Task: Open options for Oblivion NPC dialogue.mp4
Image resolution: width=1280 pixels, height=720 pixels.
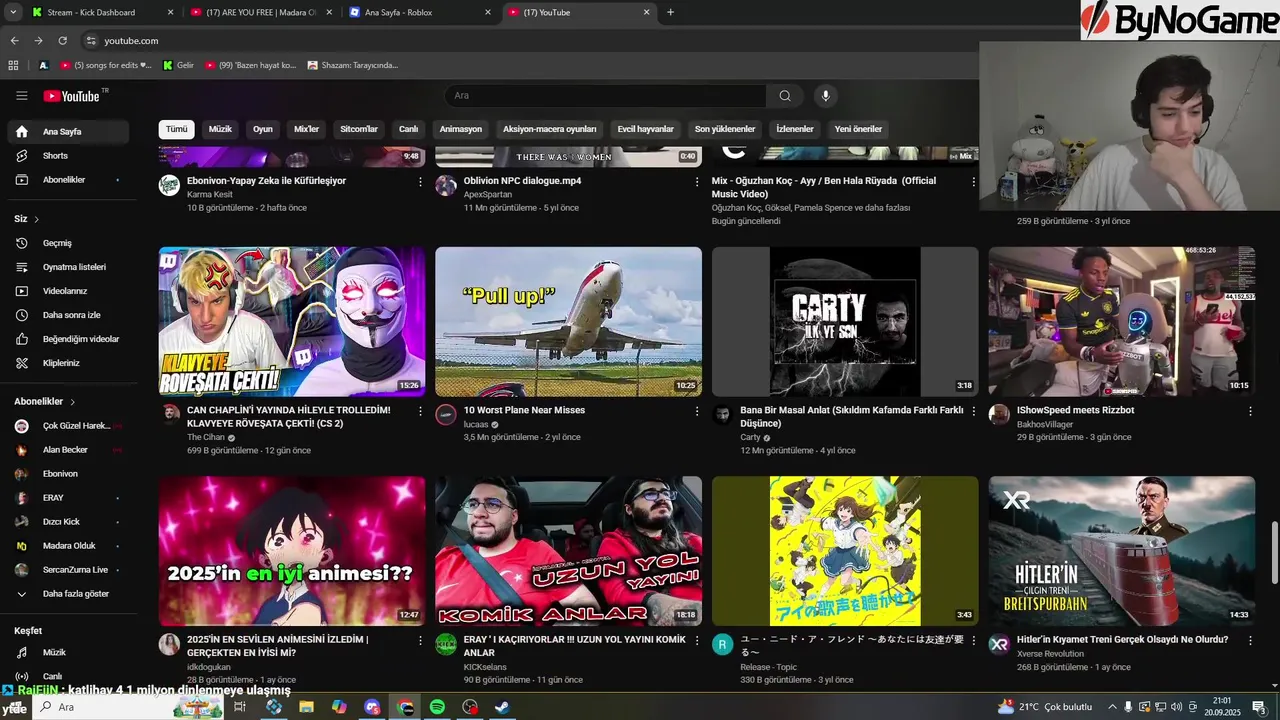Action: coord(697,182)
